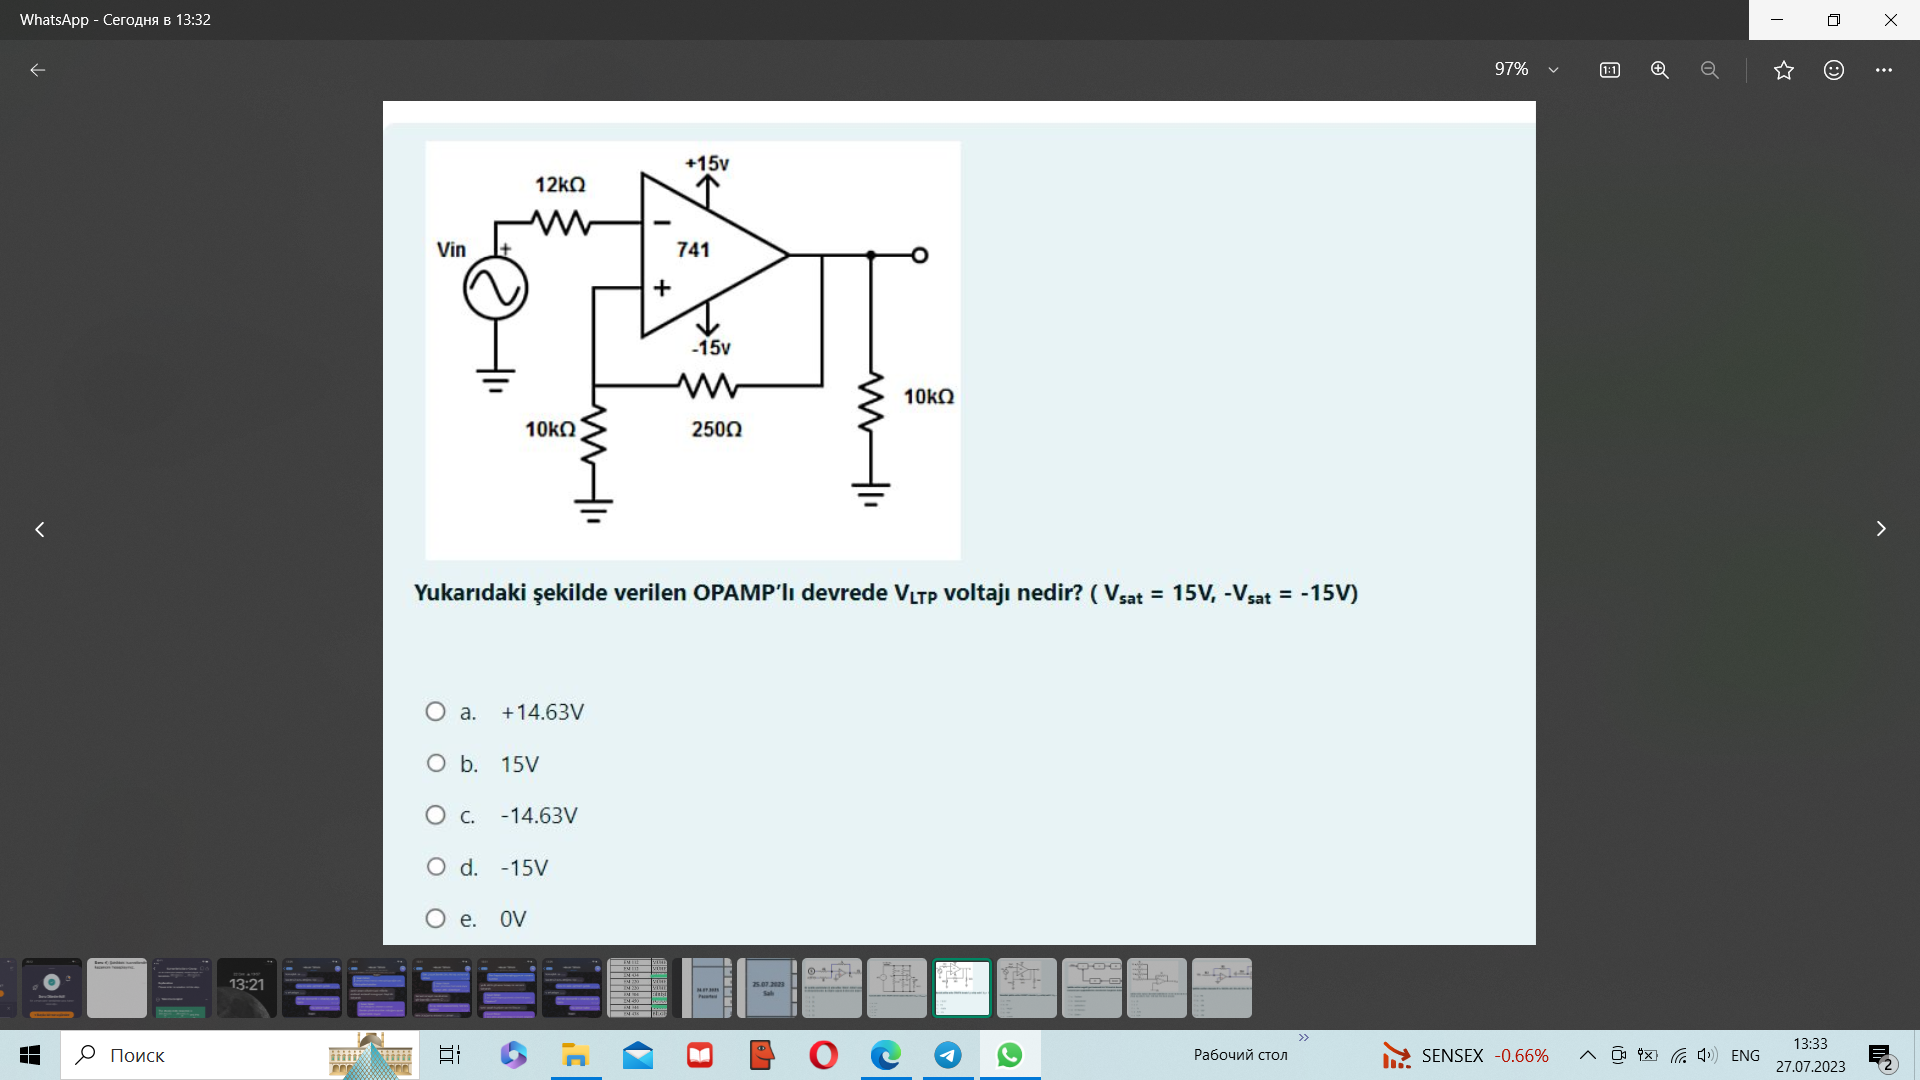Open Opera browser from the taskbar
The height and width of the screenshot is (1080, 1920).
[x=824, y=1055]
